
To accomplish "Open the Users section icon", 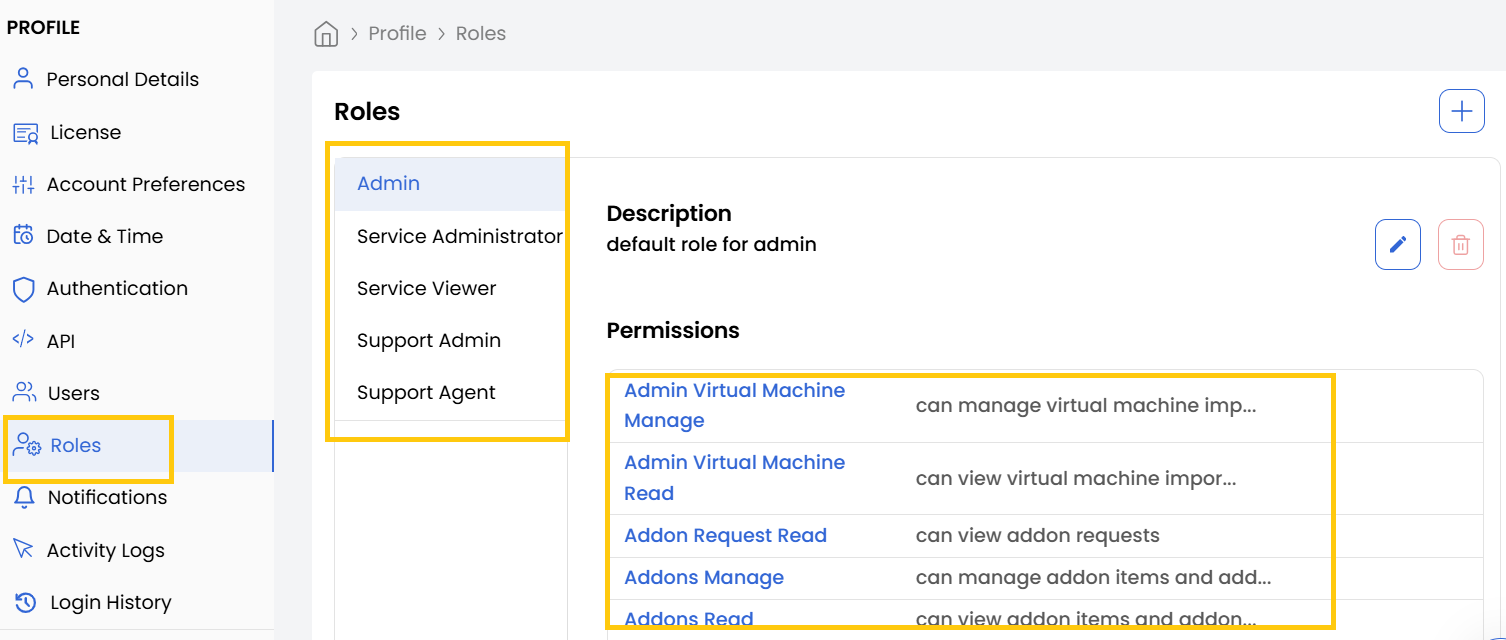I will pyautogui.click(x=22, y=392).
